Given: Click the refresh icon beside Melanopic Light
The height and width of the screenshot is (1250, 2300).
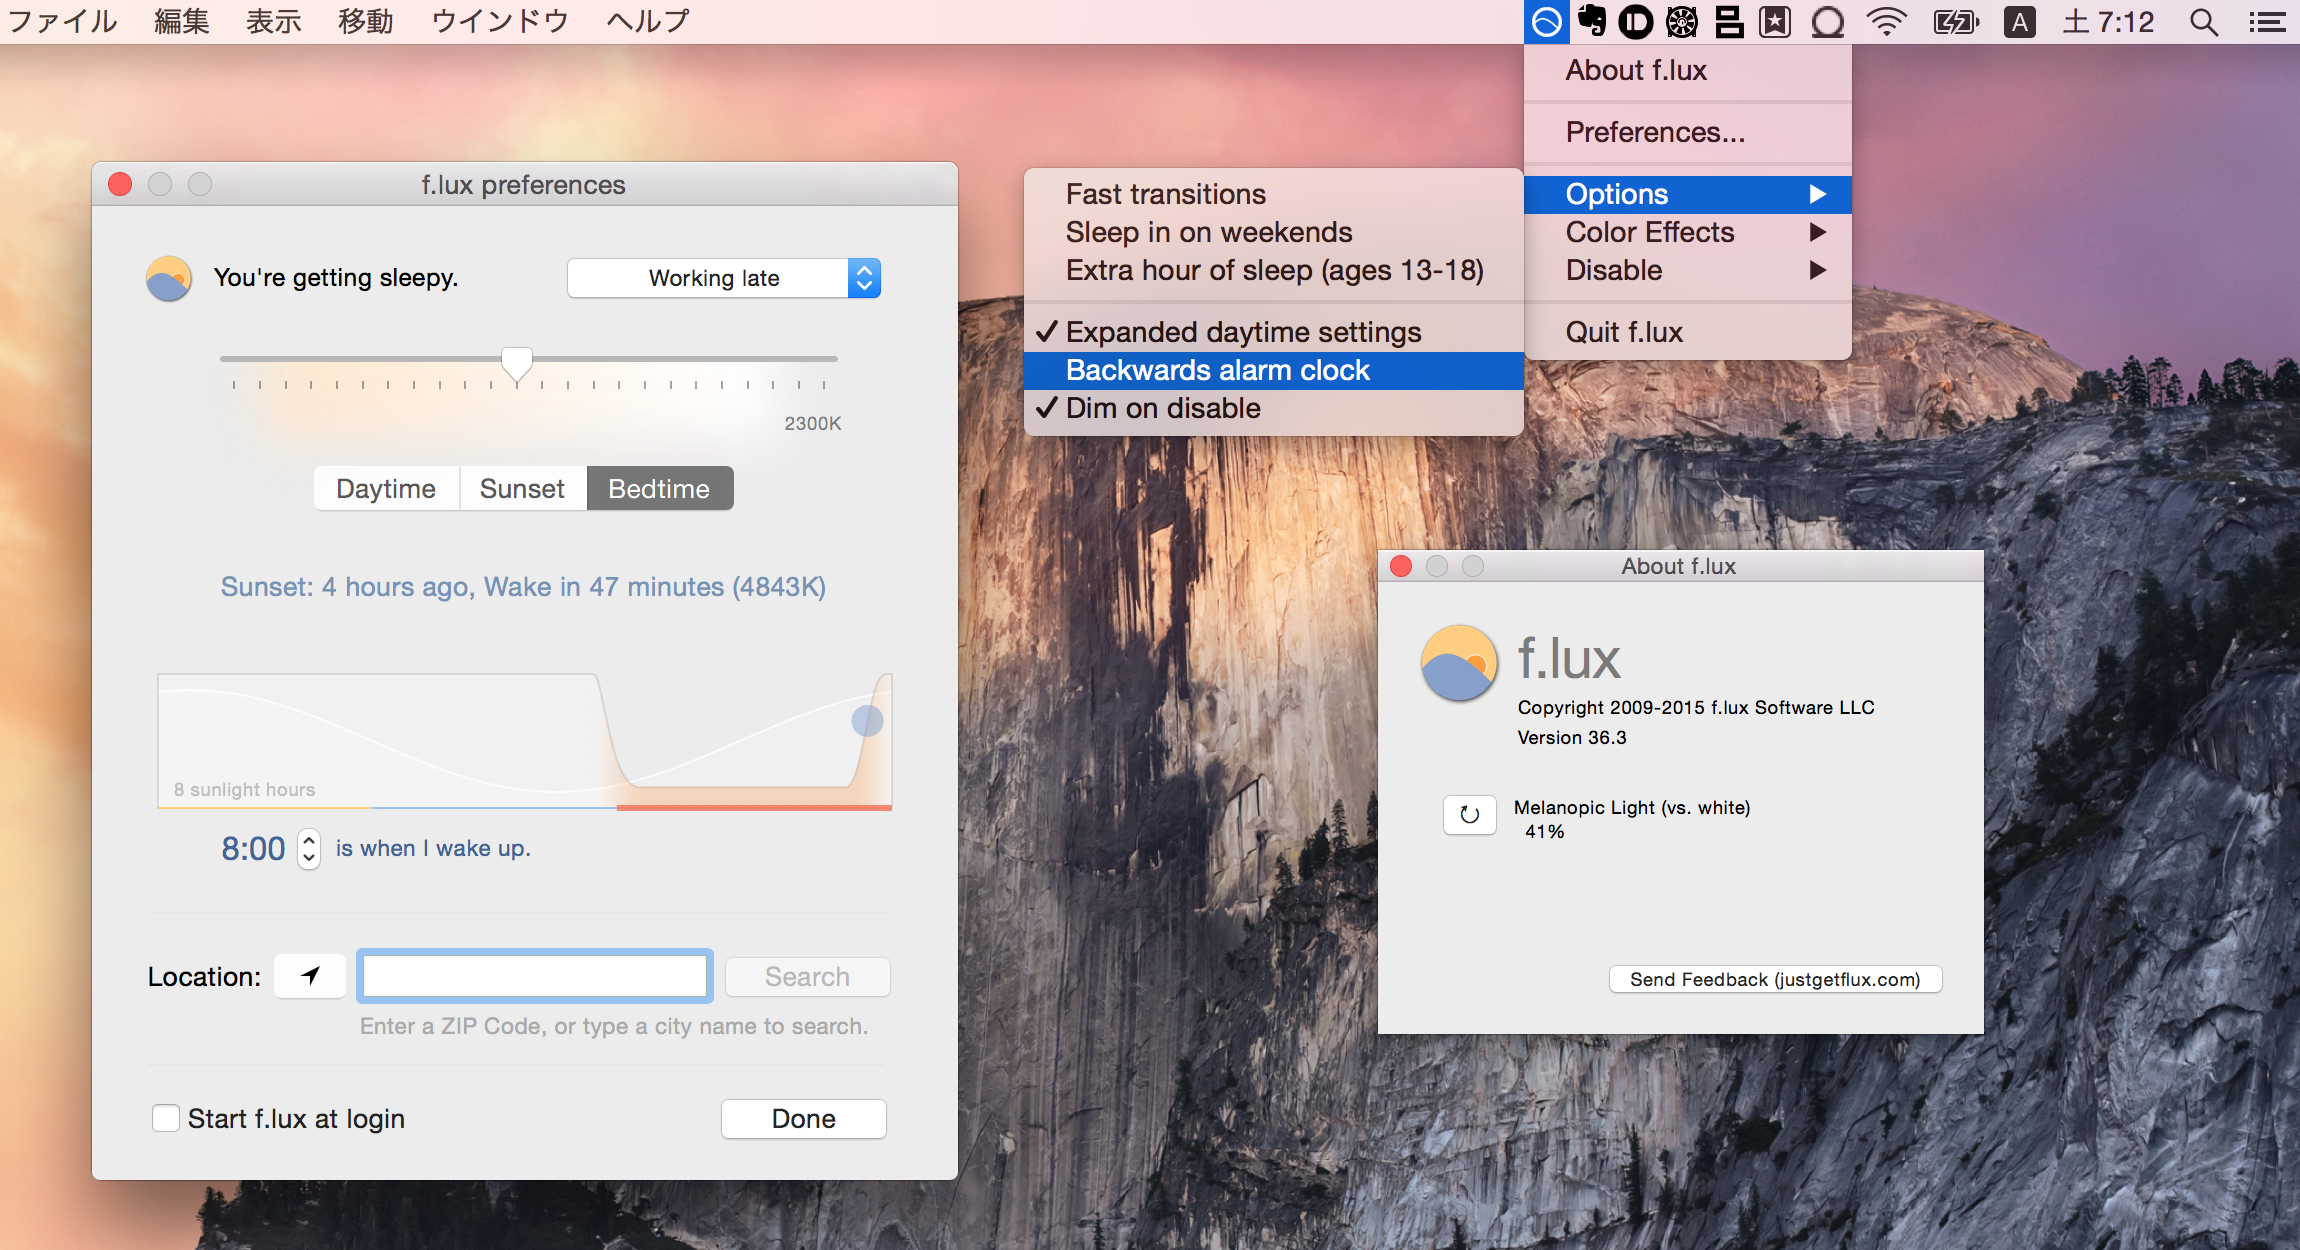Looking at the screenshot, I should 1469,815.
